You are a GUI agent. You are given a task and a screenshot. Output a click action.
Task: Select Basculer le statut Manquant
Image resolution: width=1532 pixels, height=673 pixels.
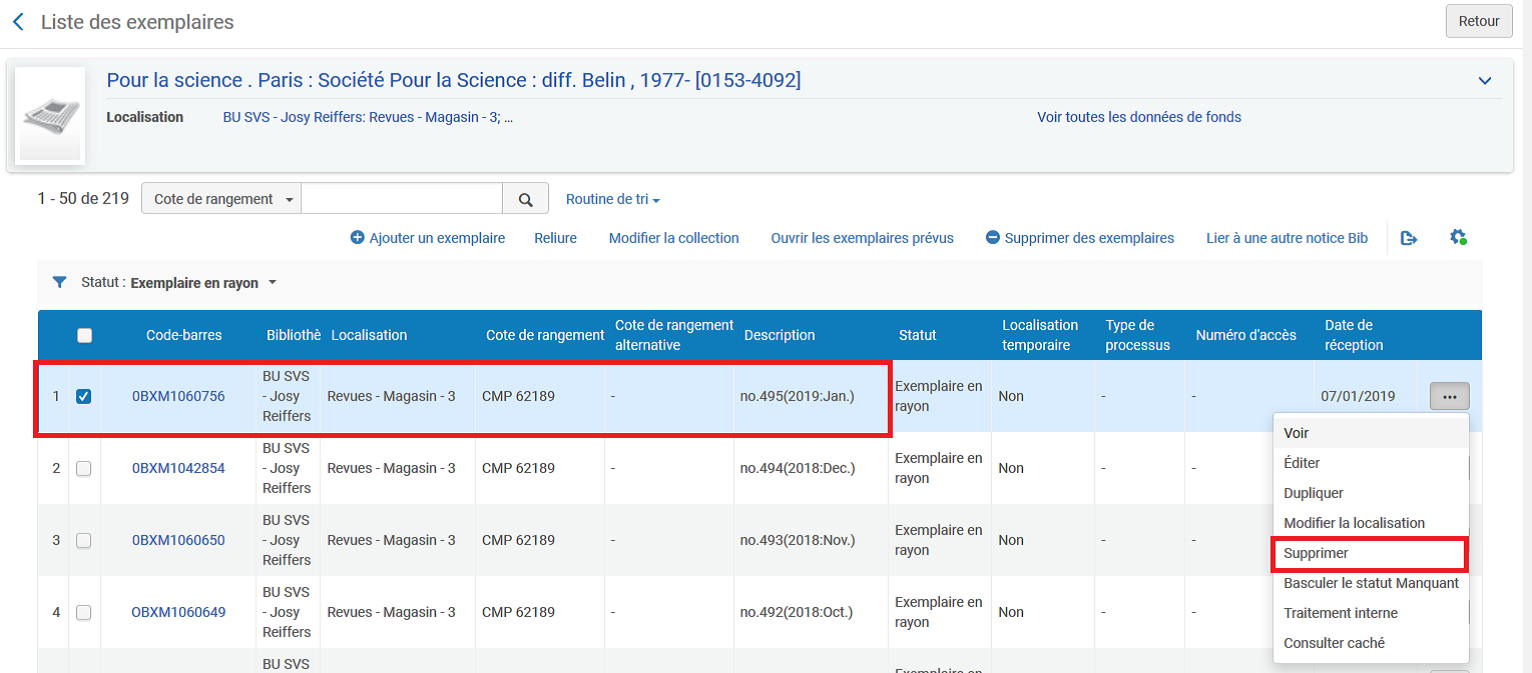1370,583
